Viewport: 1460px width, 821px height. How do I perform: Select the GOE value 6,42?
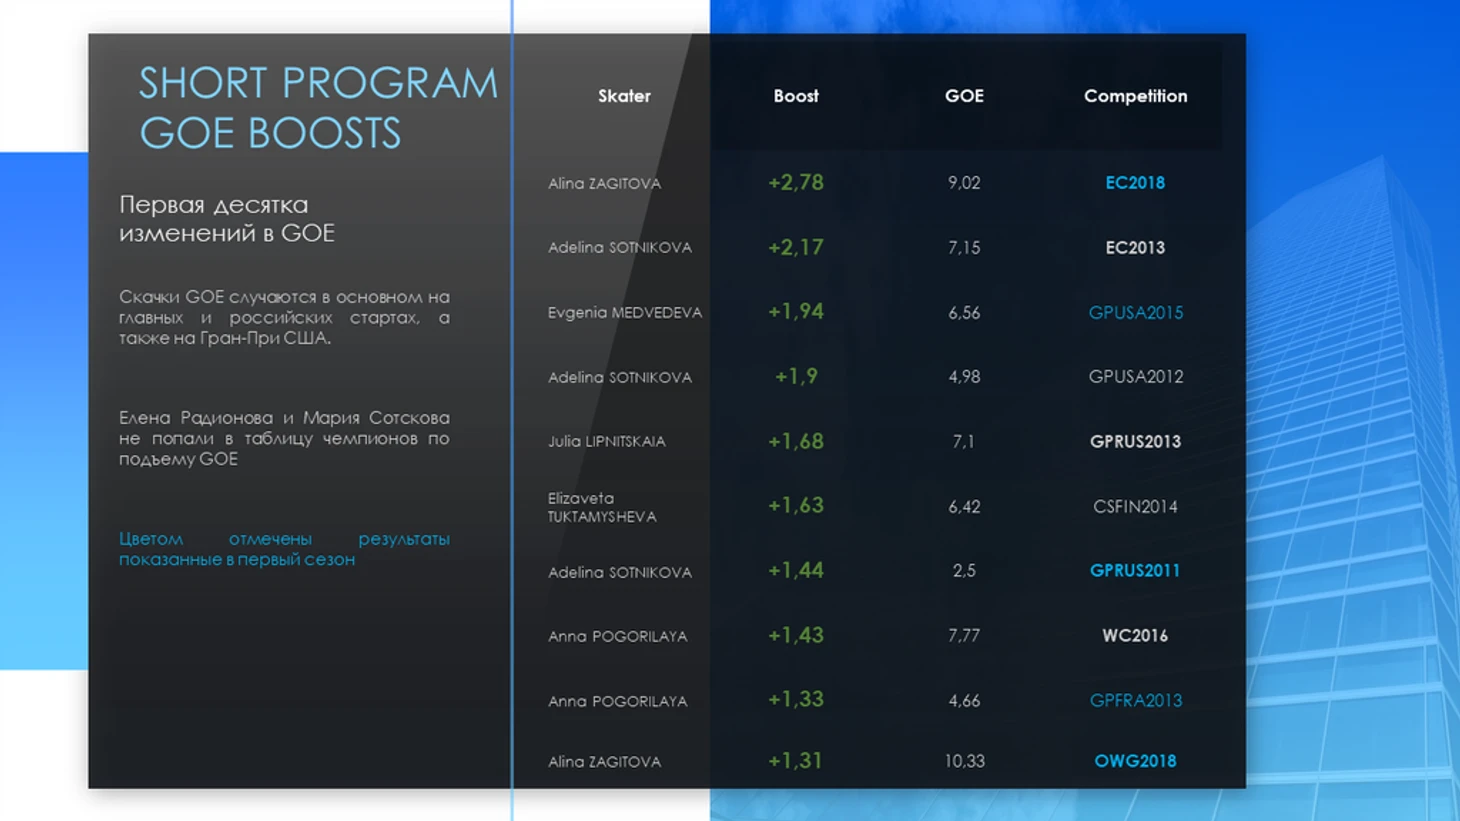tap(964, 507)
